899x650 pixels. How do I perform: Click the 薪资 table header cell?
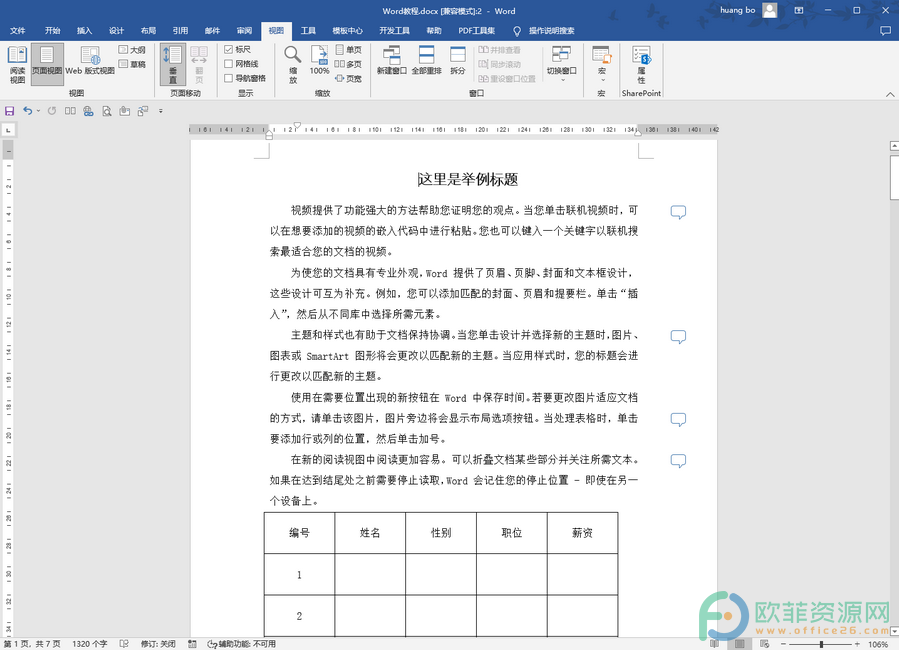pyautogui.click(x=583, y=533)
